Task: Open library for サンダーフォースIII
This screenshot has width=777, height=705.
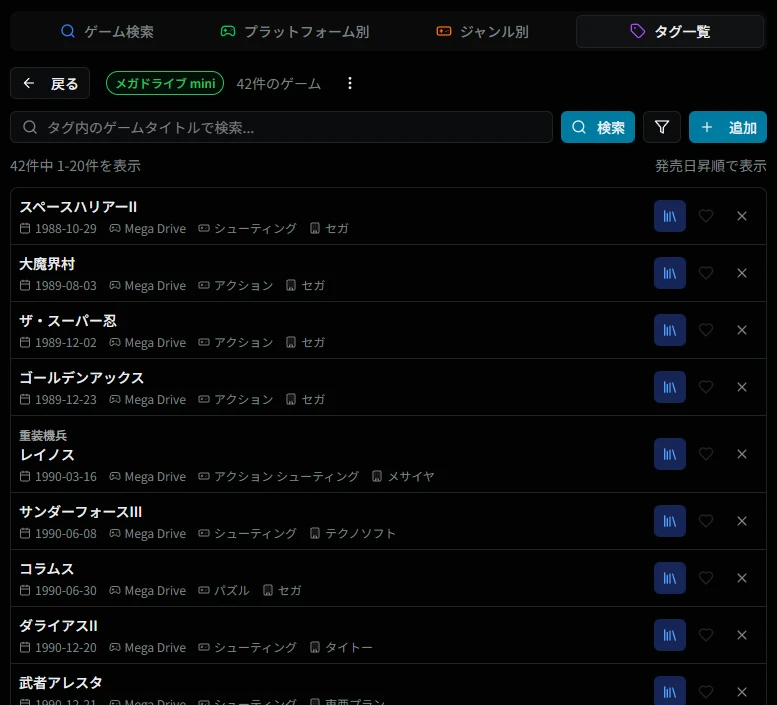Action: point(669,521)
